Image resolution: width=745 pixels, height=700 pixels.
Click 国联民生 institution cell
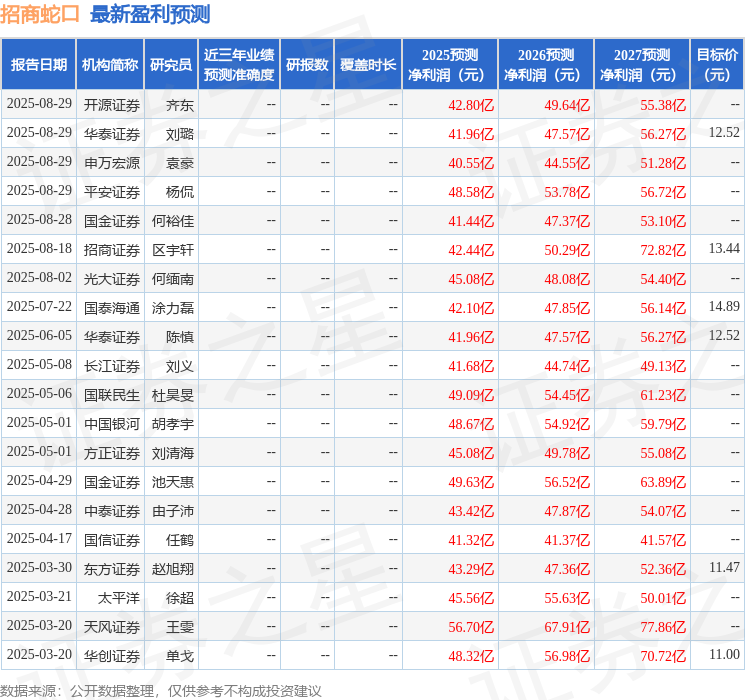click(x=112, y=395)
